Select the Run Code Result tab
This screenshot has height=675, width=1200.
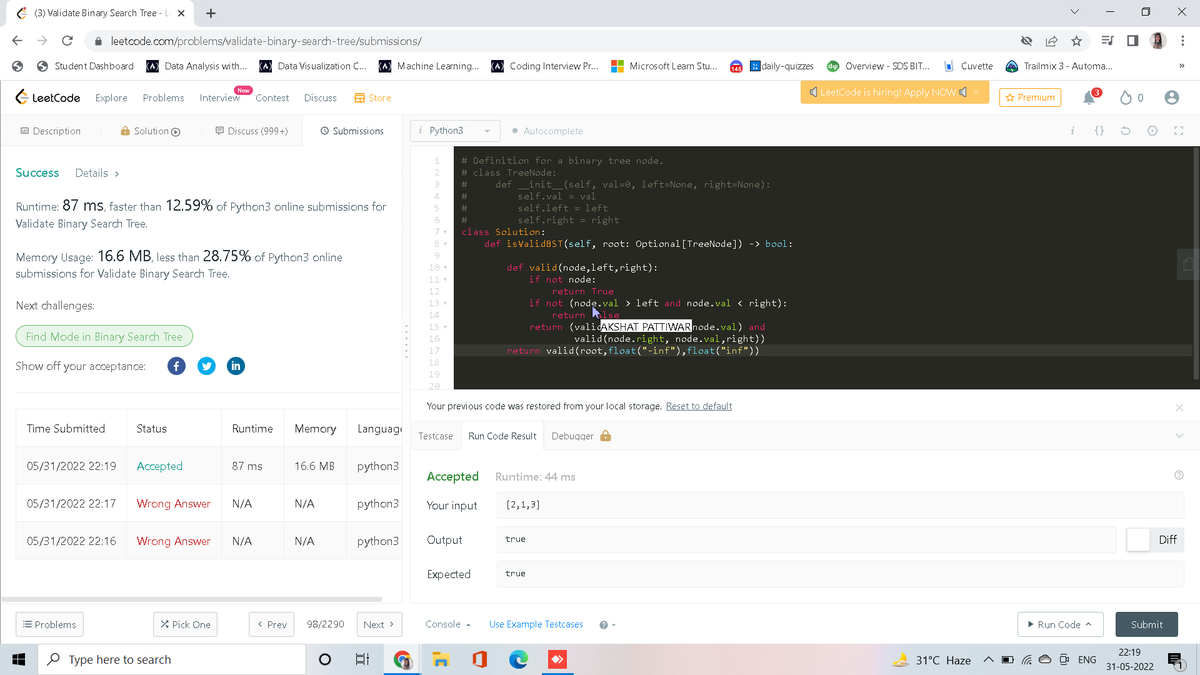502,436
